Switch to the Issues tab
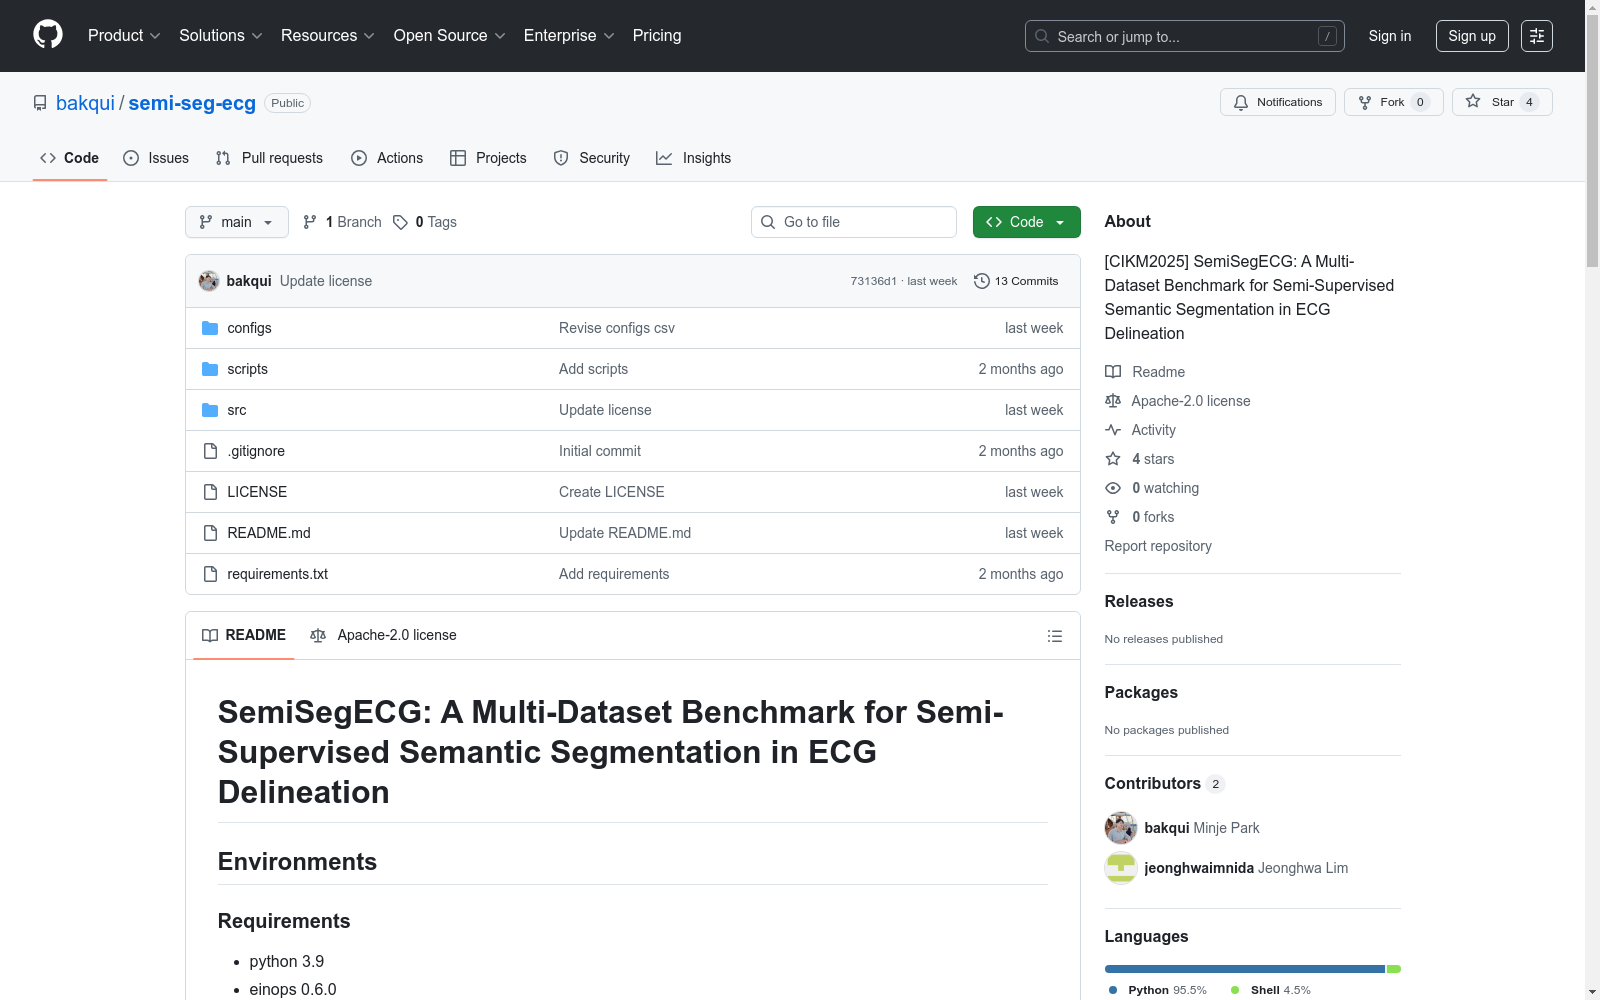 click(x=156, y=158)
